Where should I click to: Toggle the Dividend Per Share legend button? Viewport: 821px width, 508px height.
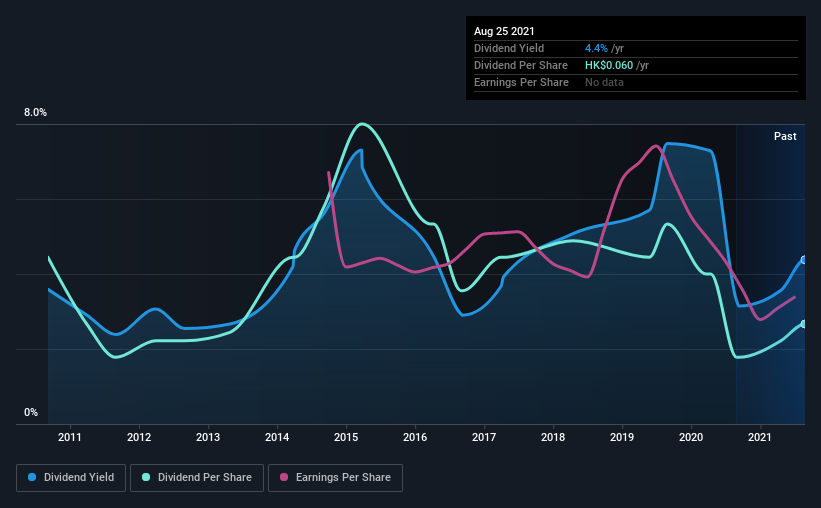coord(197,478)
